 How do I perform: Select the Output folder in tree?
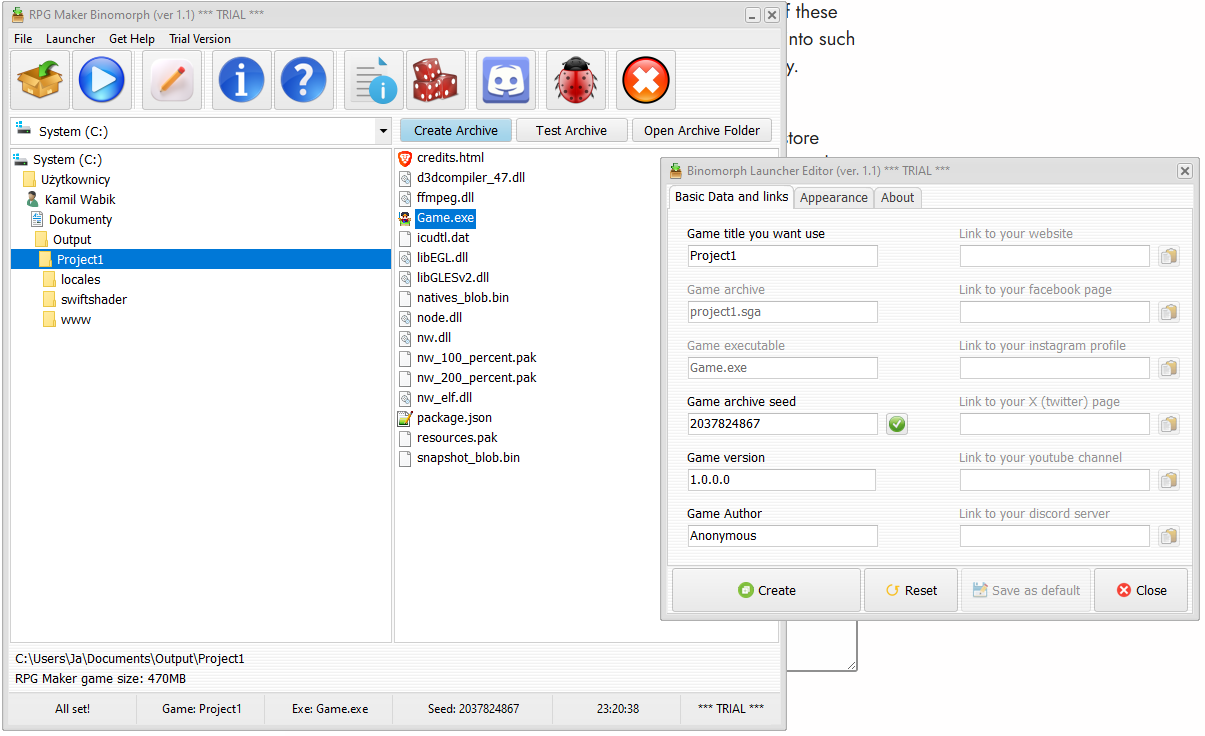(x=72, y=239)
